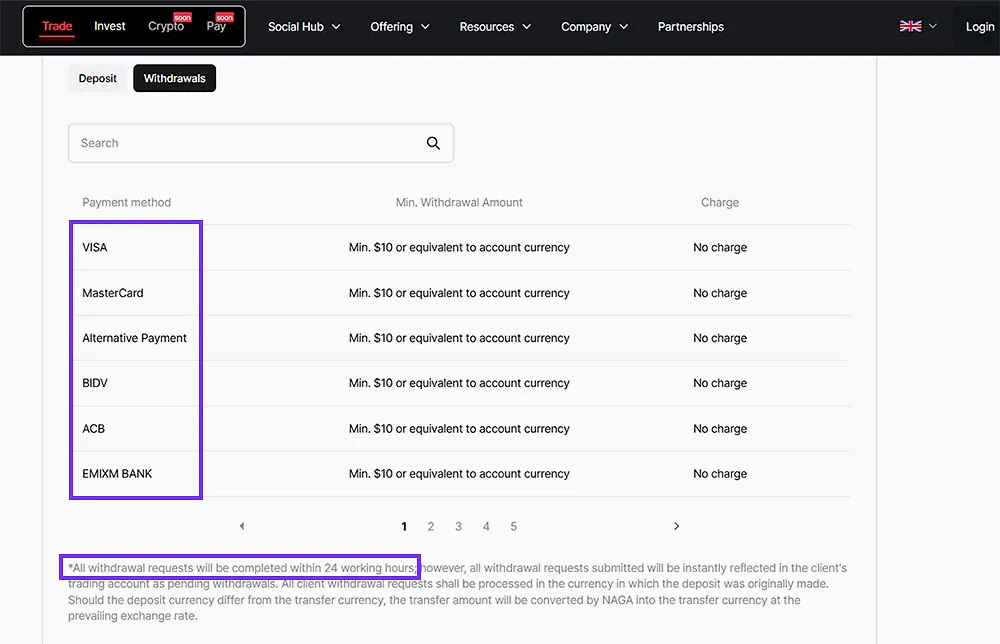
Task: Click the VISA payment method
Action: tap(94, 247)
